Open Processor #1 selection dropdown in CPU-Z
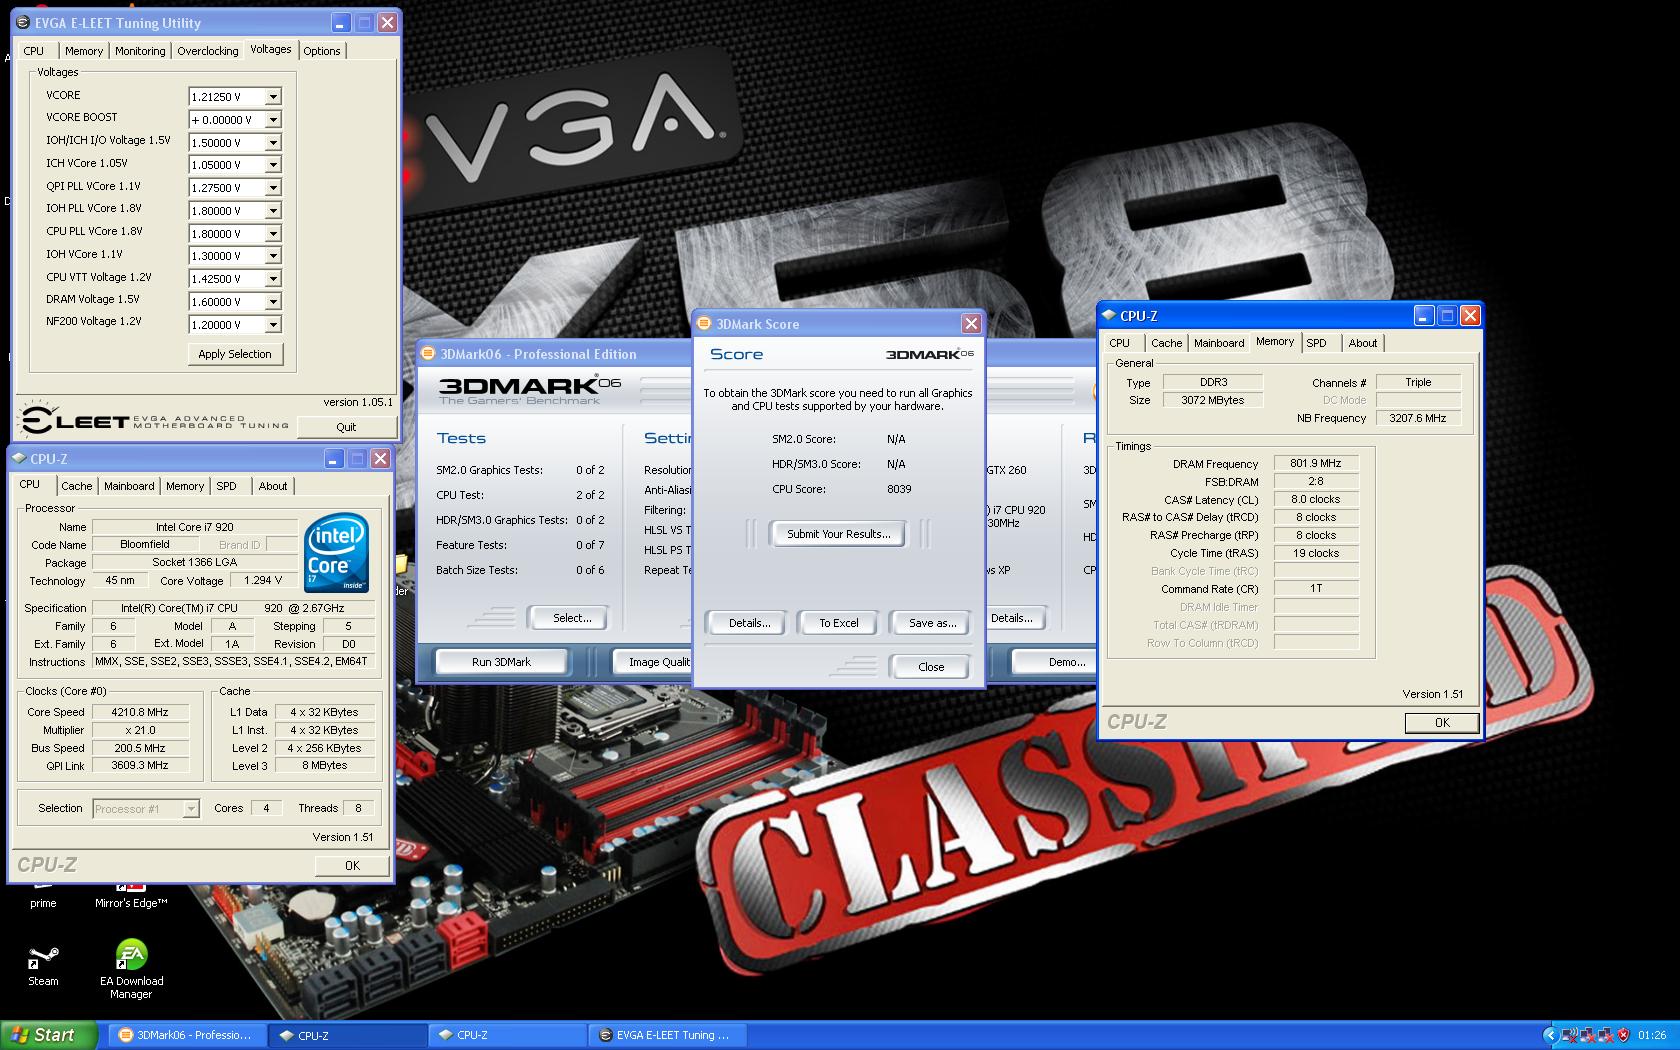The width and height of the screenshot is (1680, 1050). click(191, 809)
